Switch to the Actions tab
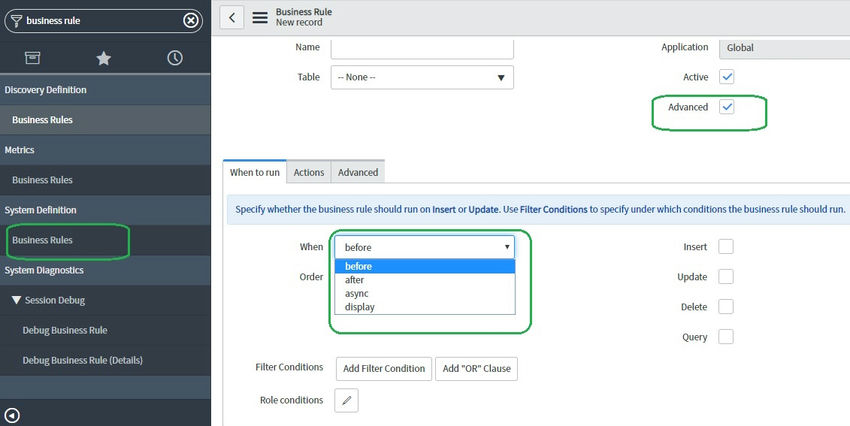 pos(308,172)
